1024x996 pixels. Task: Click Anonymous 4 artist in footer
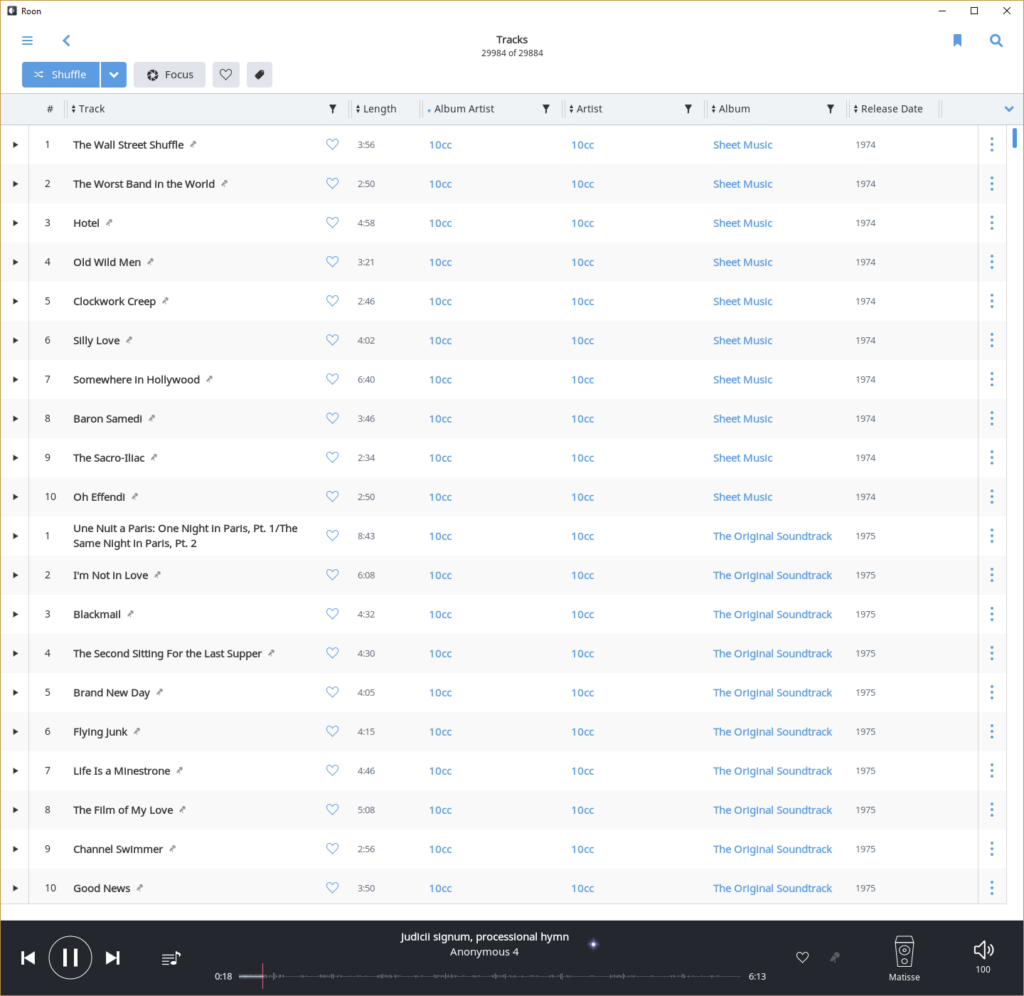click(x=484, y=952)
